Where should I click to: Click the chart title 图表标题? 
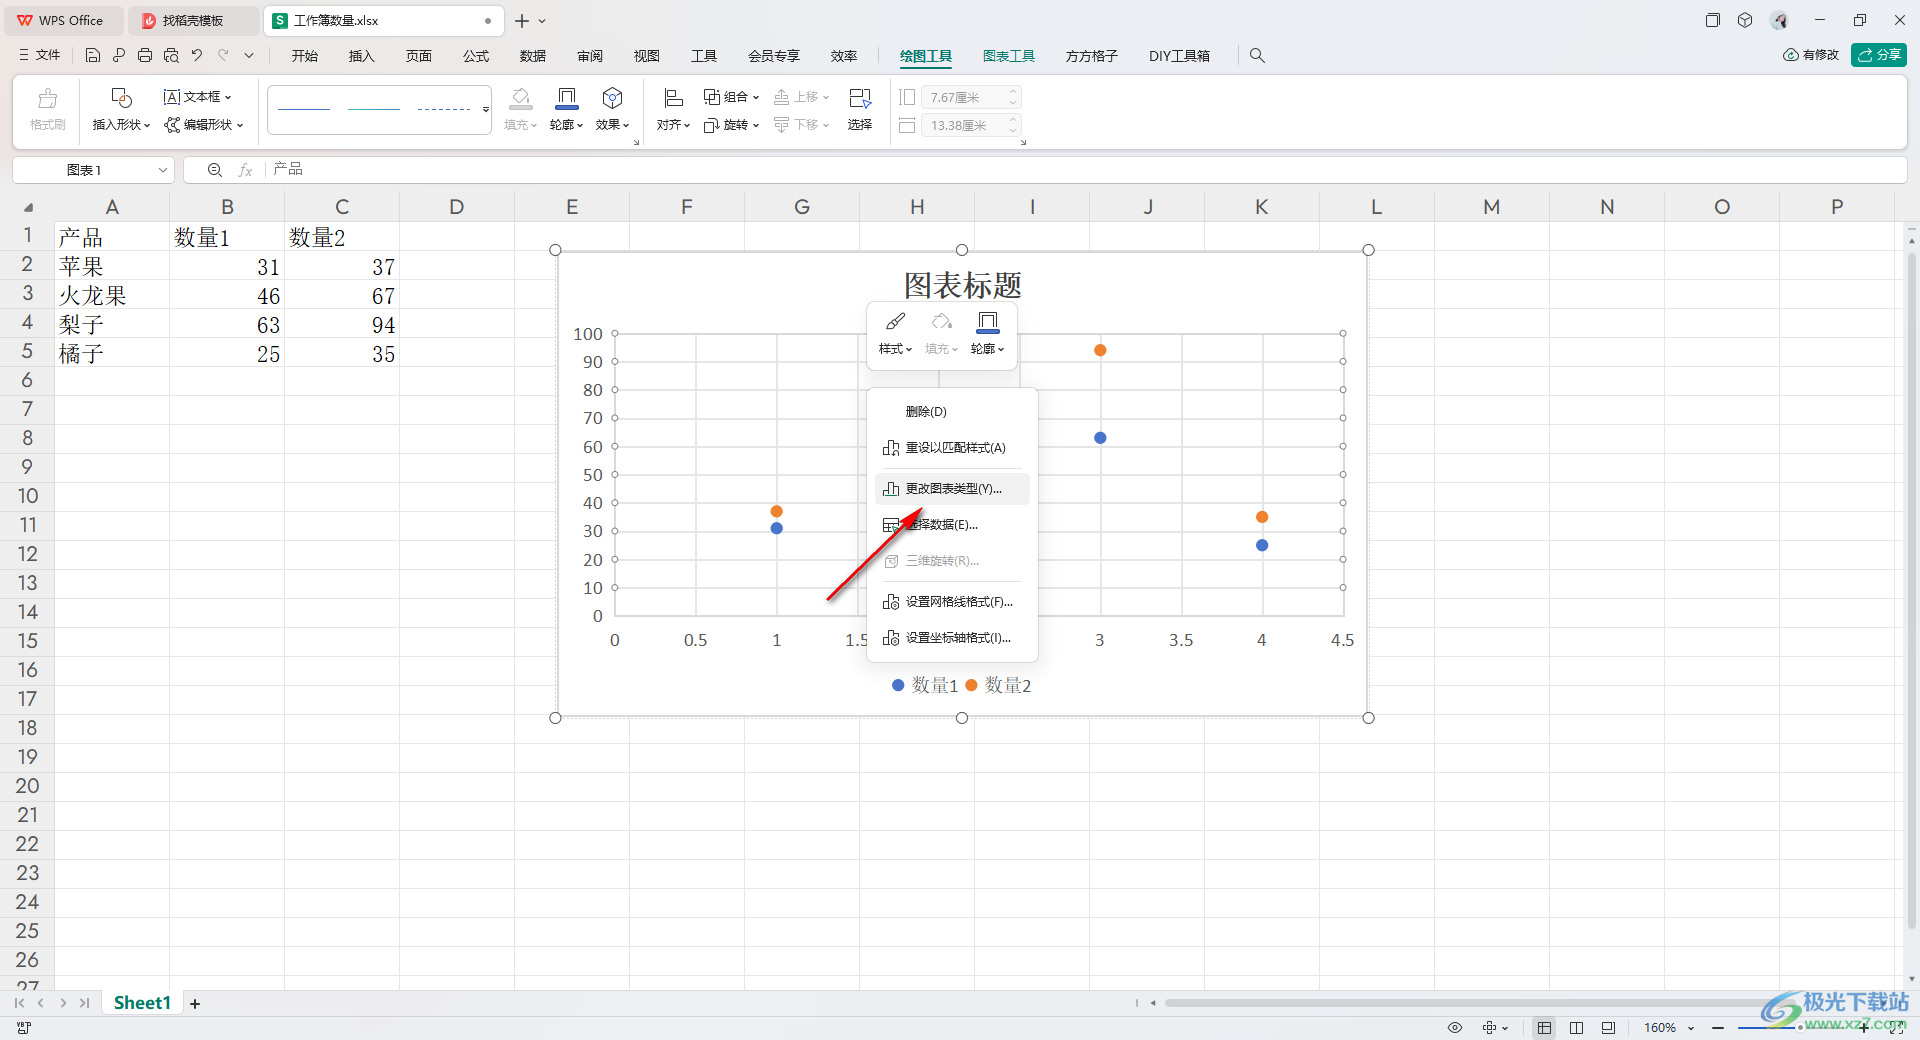click(x=962, y=286)
